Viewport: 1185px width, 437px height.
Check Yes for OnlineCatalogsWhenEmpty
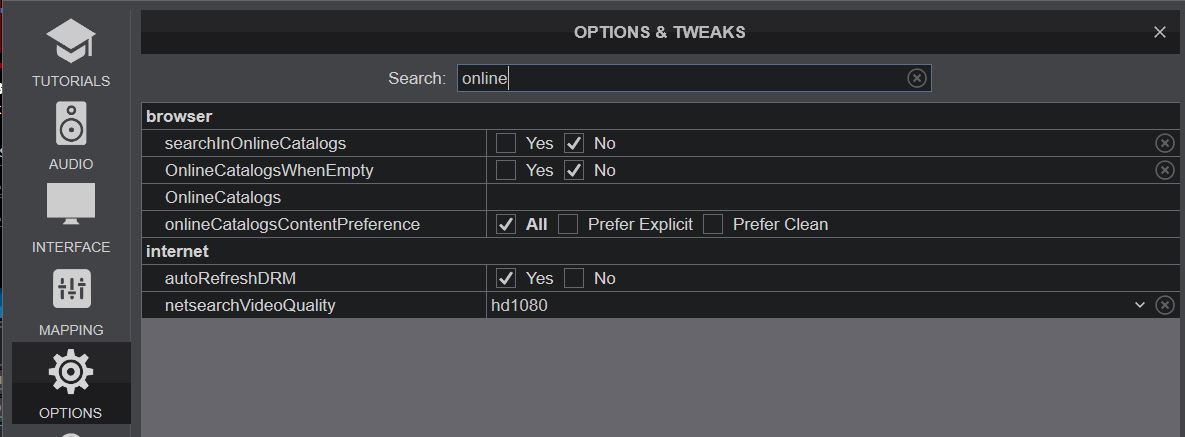point(506,170)
